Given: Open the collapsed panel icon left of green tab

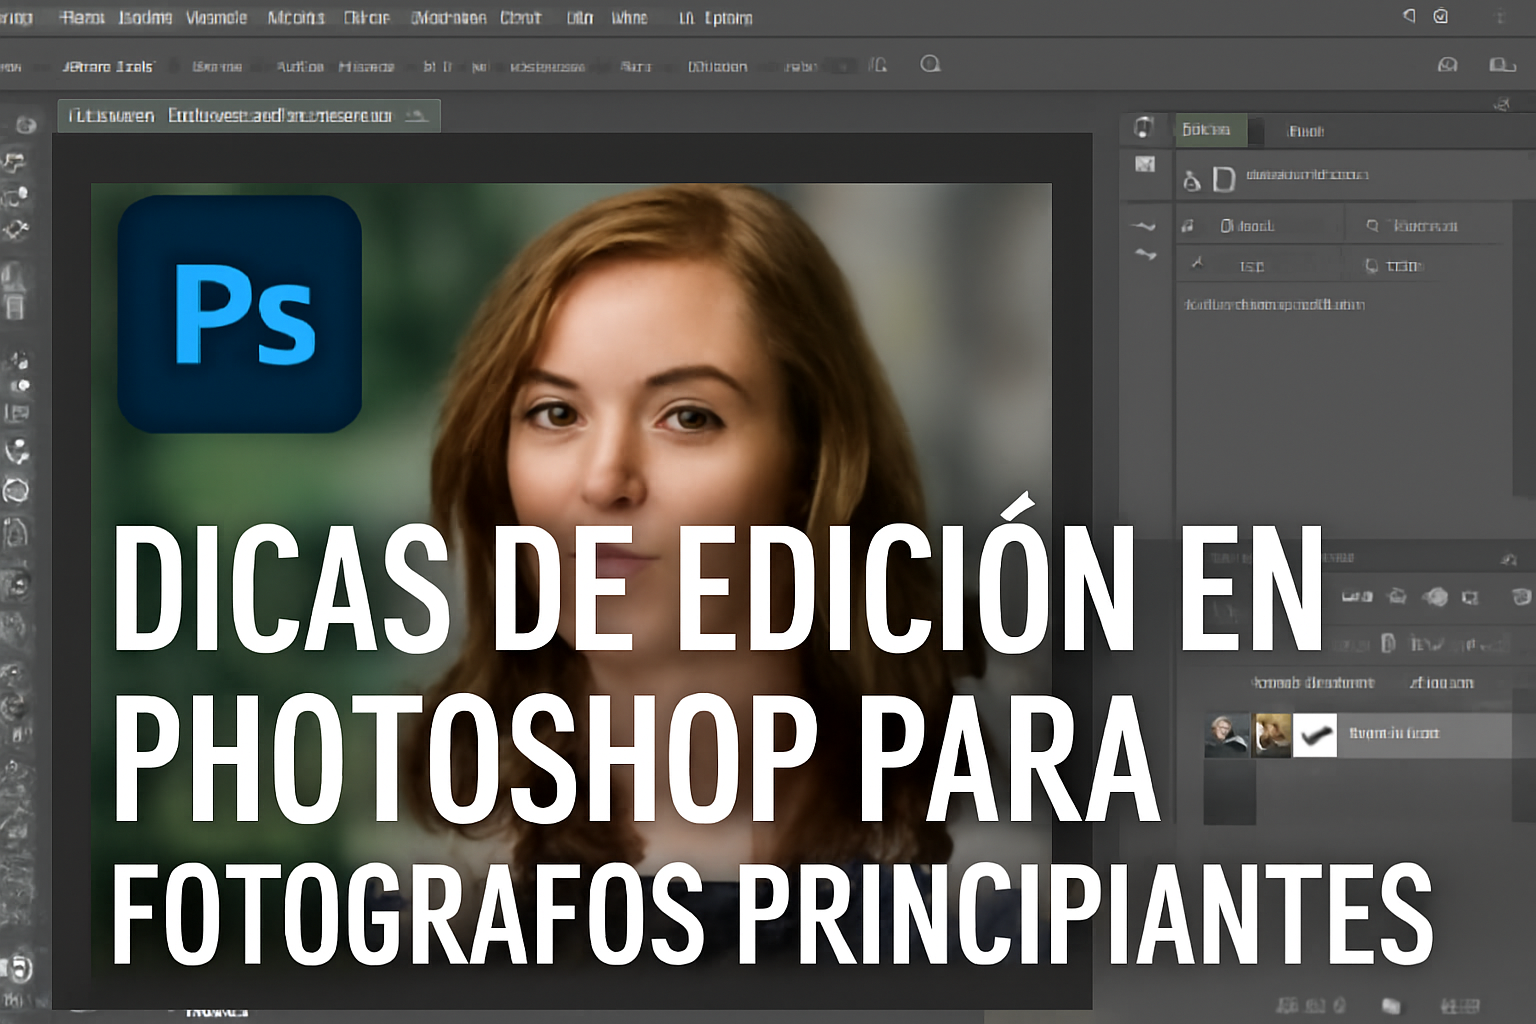Looking at the screenshot, I should tap(1144, 127).
